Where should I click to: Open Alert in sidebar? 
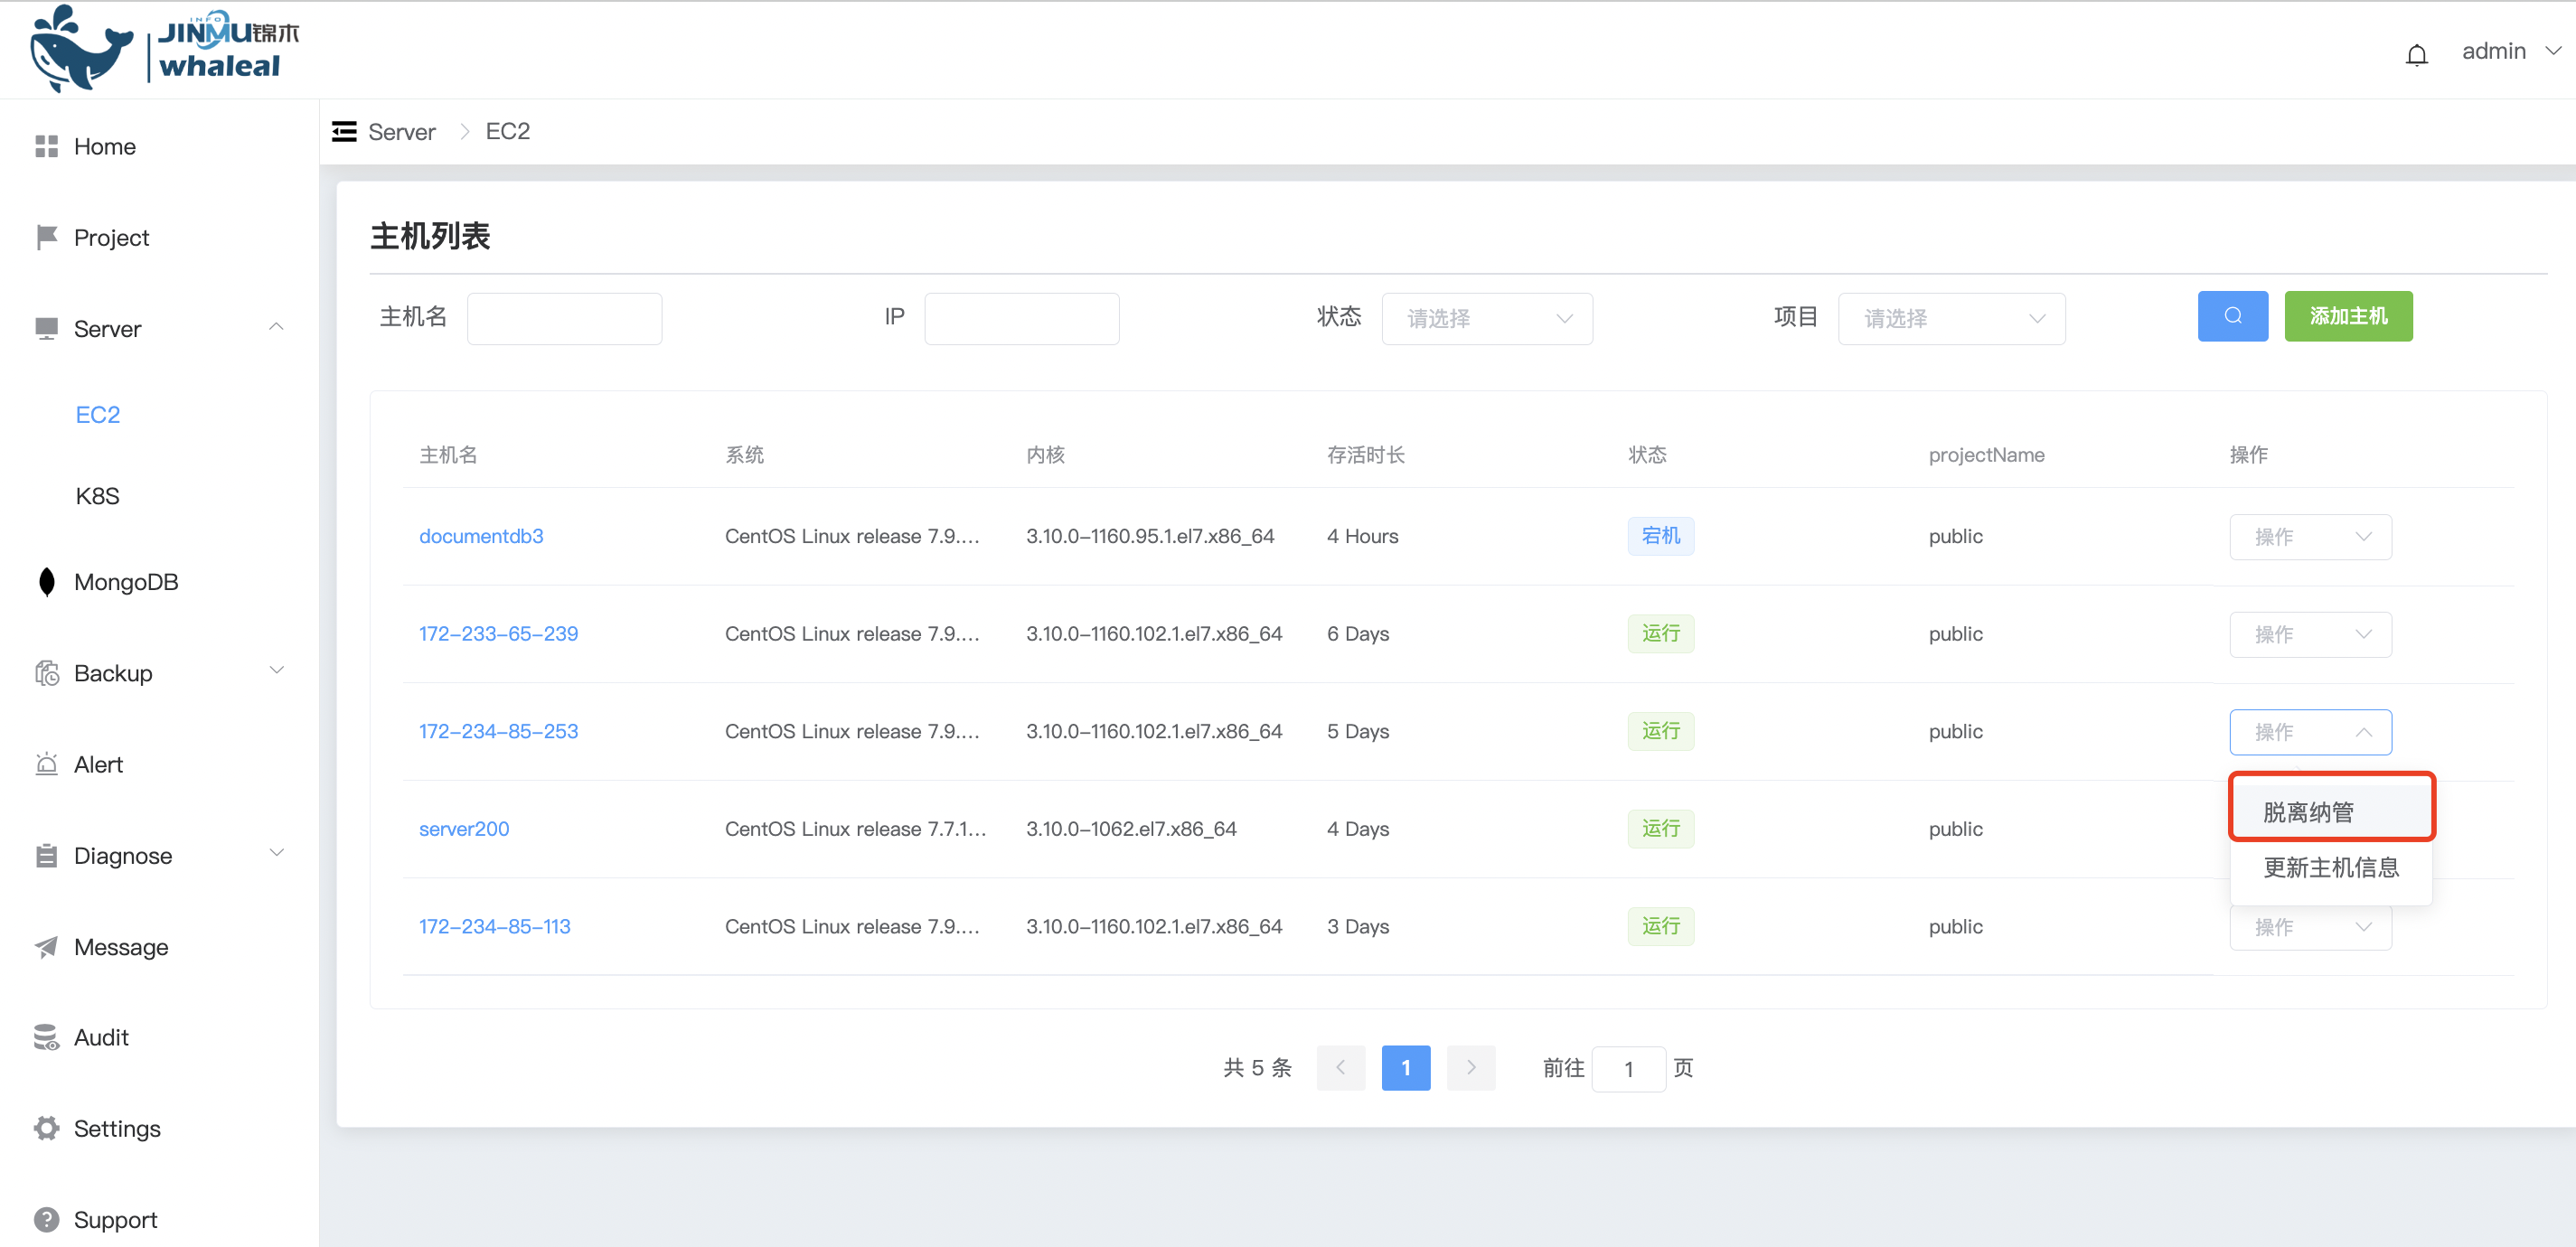[98, 764]
